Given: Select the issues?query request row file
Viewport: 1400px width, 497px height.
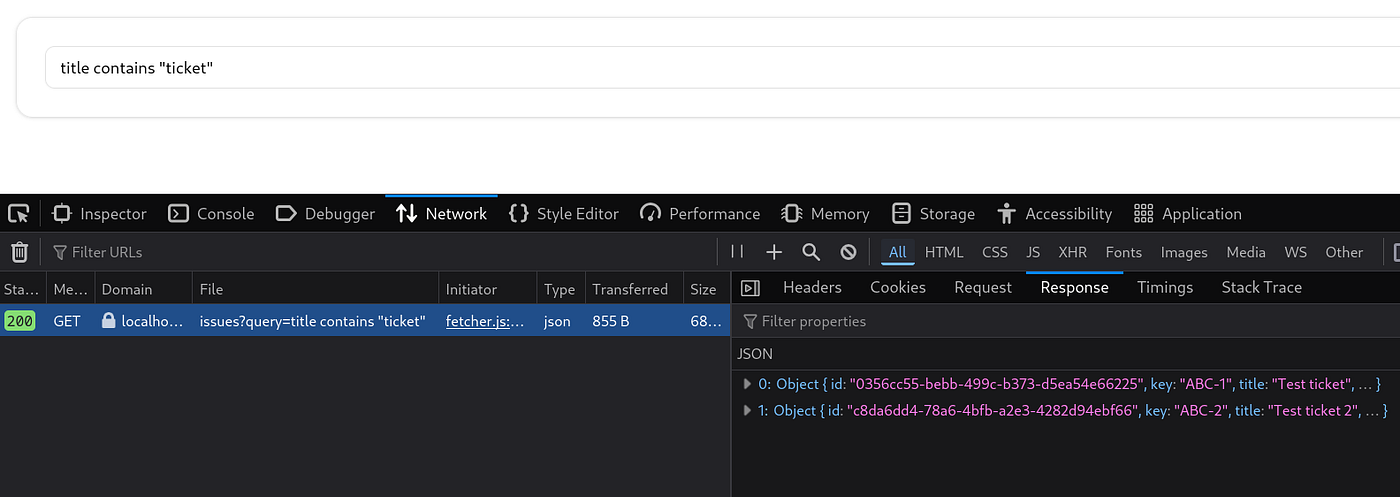Looking at the screenshot, I should point(313,321).
